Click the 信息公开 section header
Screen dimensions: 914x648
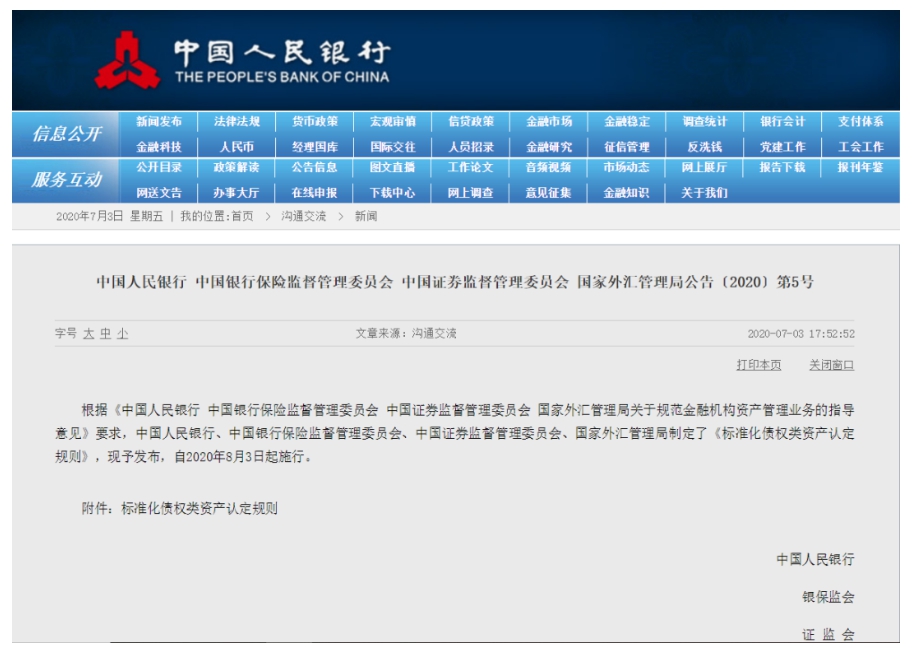click(67, 134)
